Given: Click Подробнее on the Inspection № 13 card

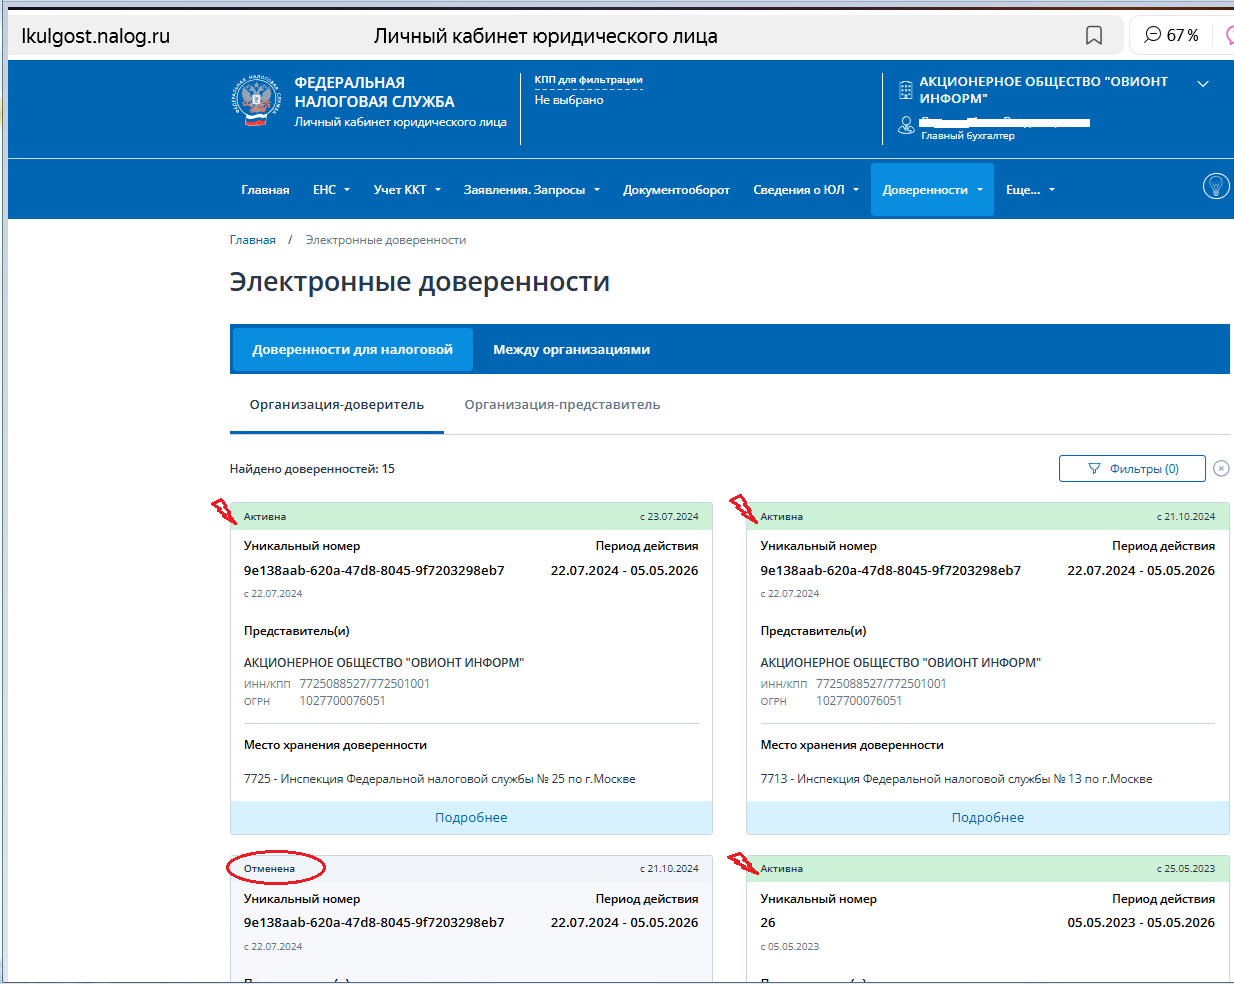Looking at the screenshot, I should point(988,818).
